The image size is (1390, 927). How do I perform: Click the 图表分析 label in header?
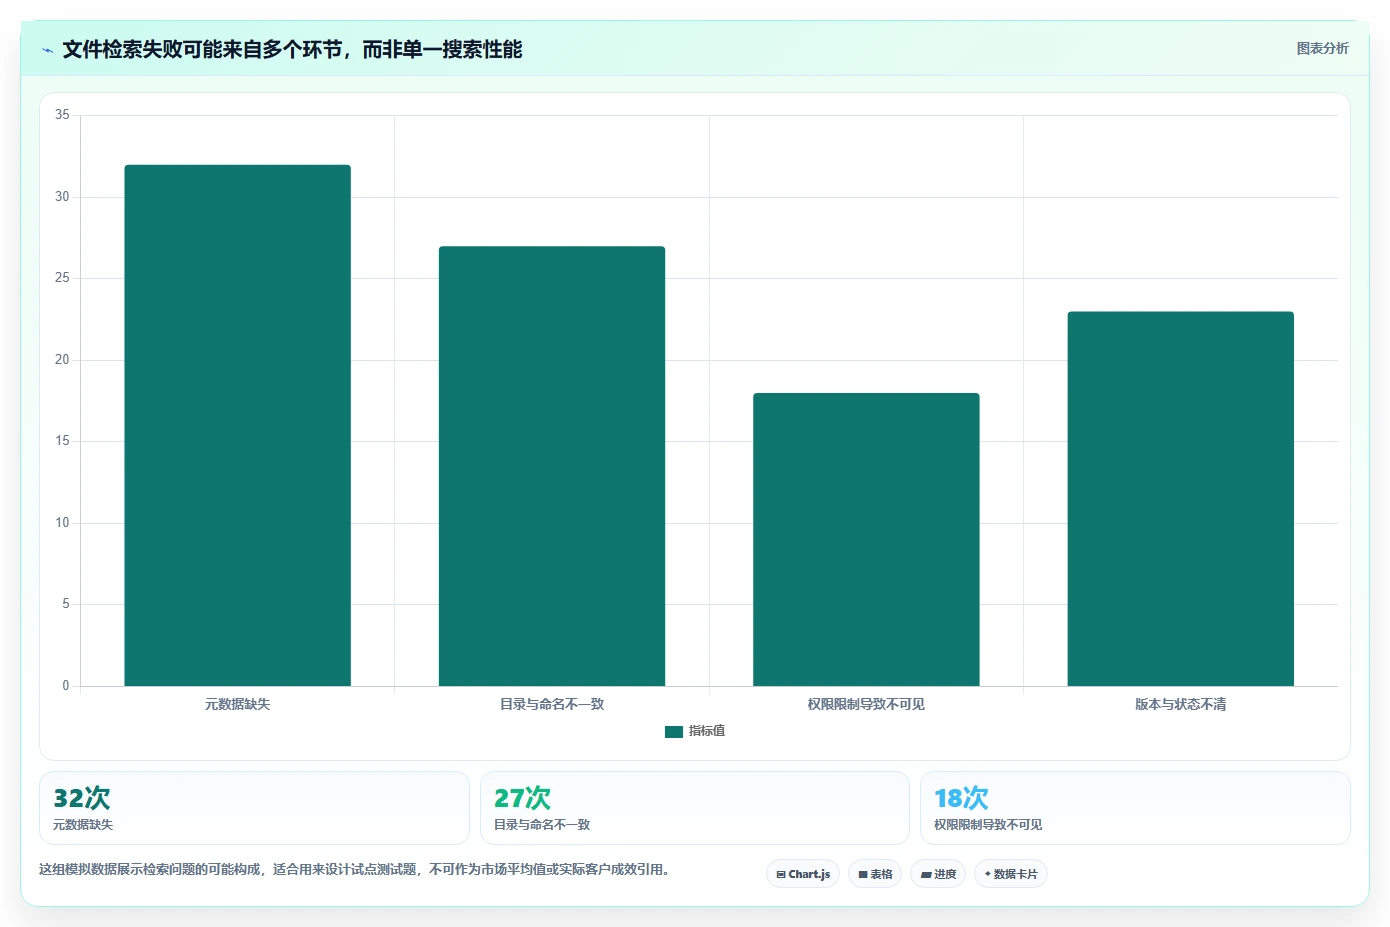(x=1322, y=48)
